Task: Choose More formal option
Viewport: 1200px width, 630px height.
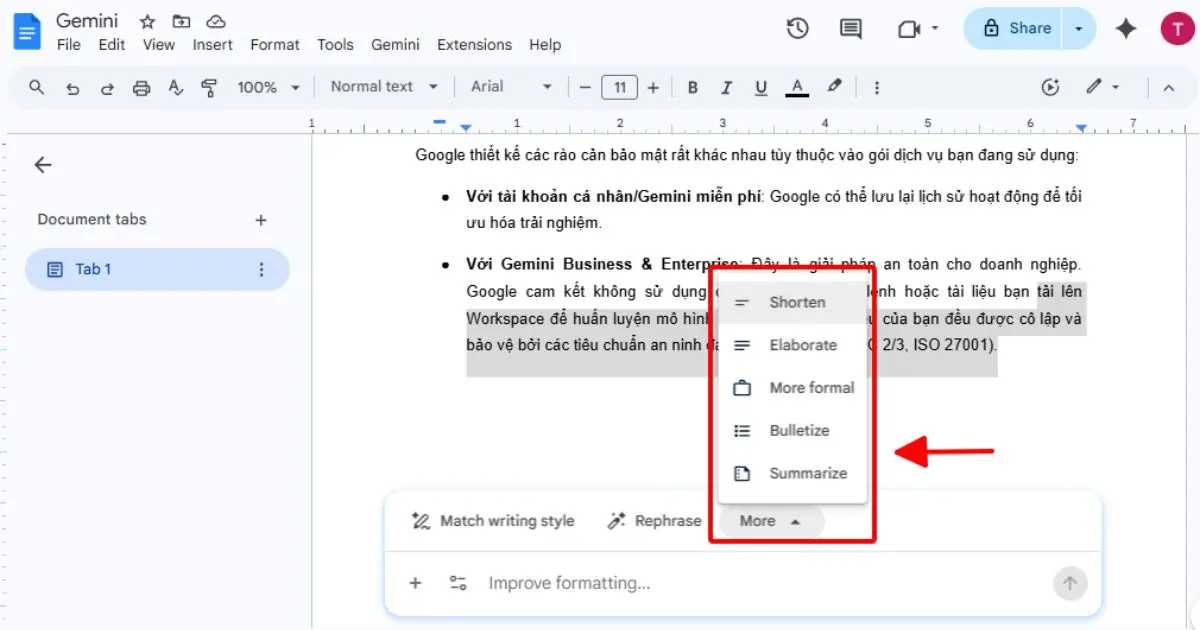Action: coord(793,388)
